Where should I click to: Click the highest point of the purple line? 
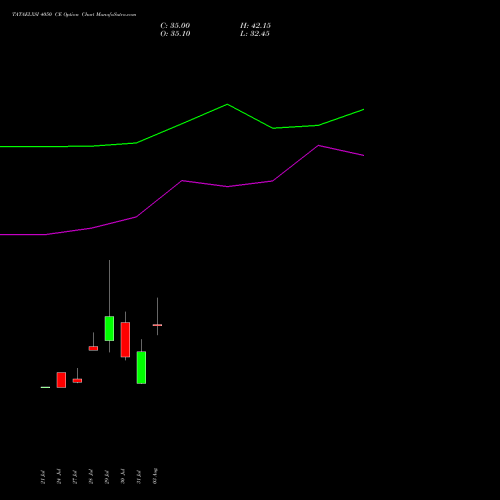[x=319, y=145]
